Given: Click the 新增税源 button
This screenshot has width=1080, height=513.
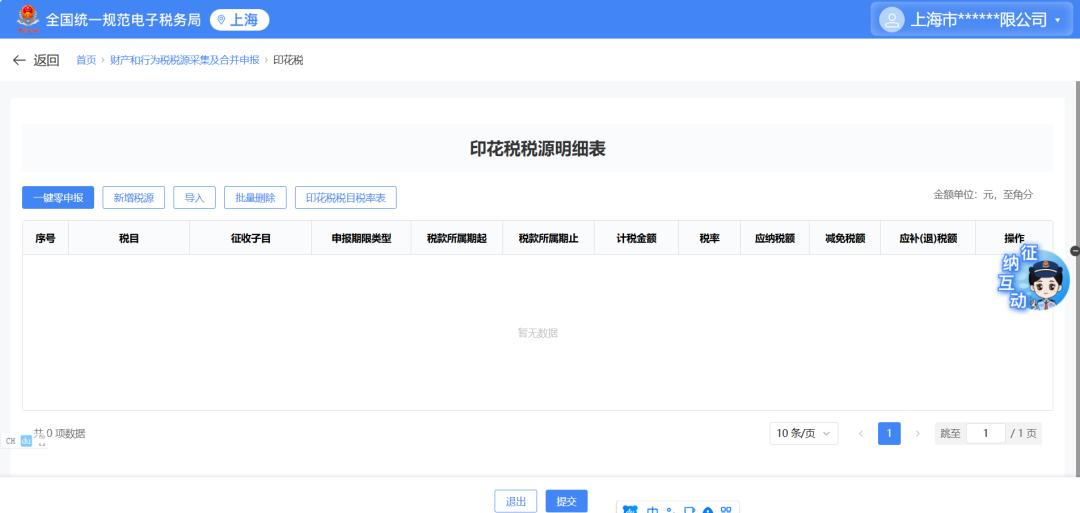Looking at the screenshot, I should coord(133,198).
